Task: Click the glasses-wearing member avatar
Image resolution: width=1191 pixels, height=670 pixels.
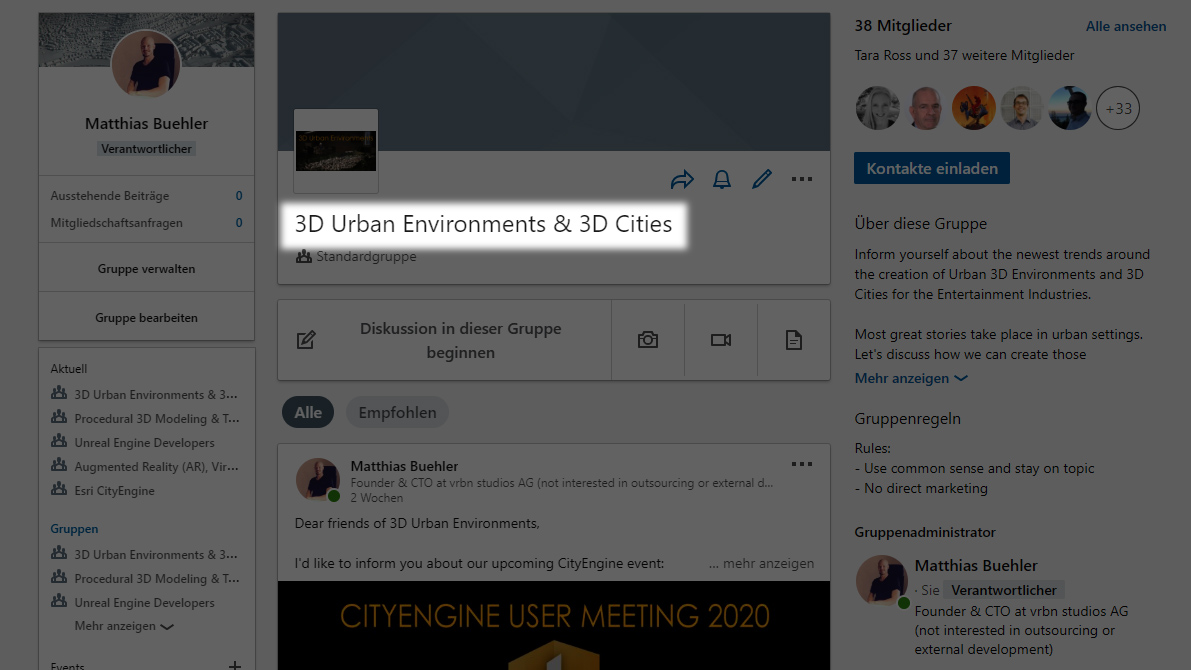Action: tap(1022, 108)
